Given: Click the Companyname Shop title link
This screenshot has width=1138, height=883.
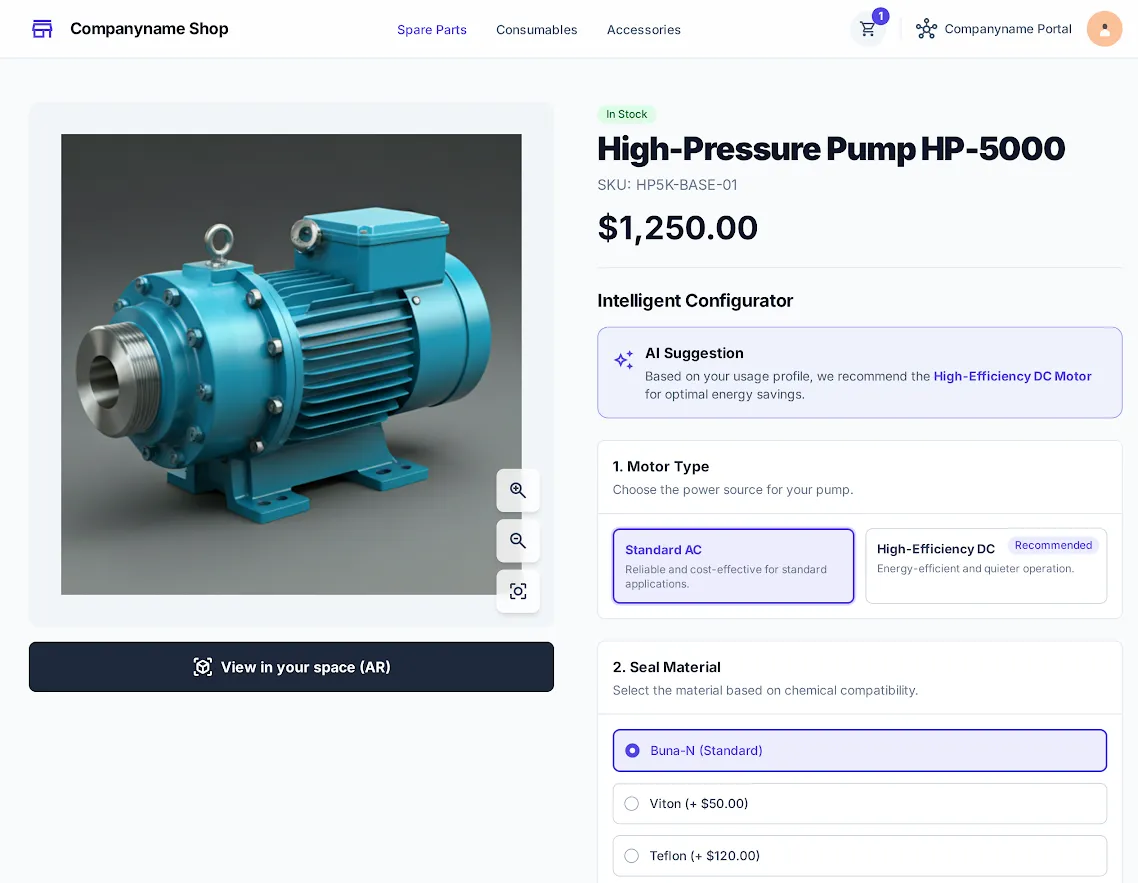Looking at the screenshot, I should [149, 29].
